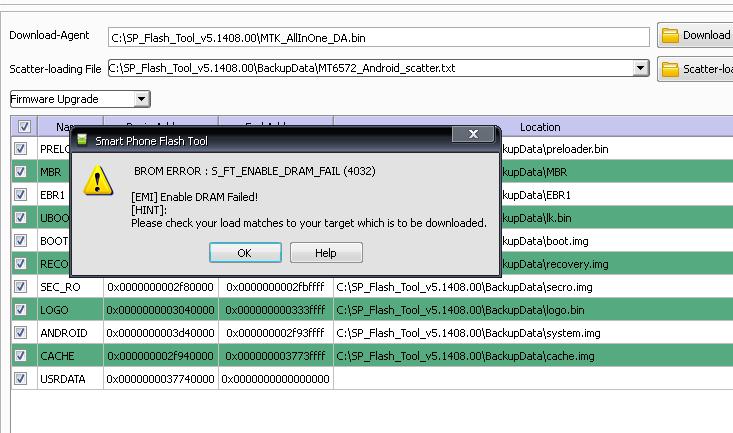
Task: Click the Help button in dialog
Action: [x=325, y=253]
